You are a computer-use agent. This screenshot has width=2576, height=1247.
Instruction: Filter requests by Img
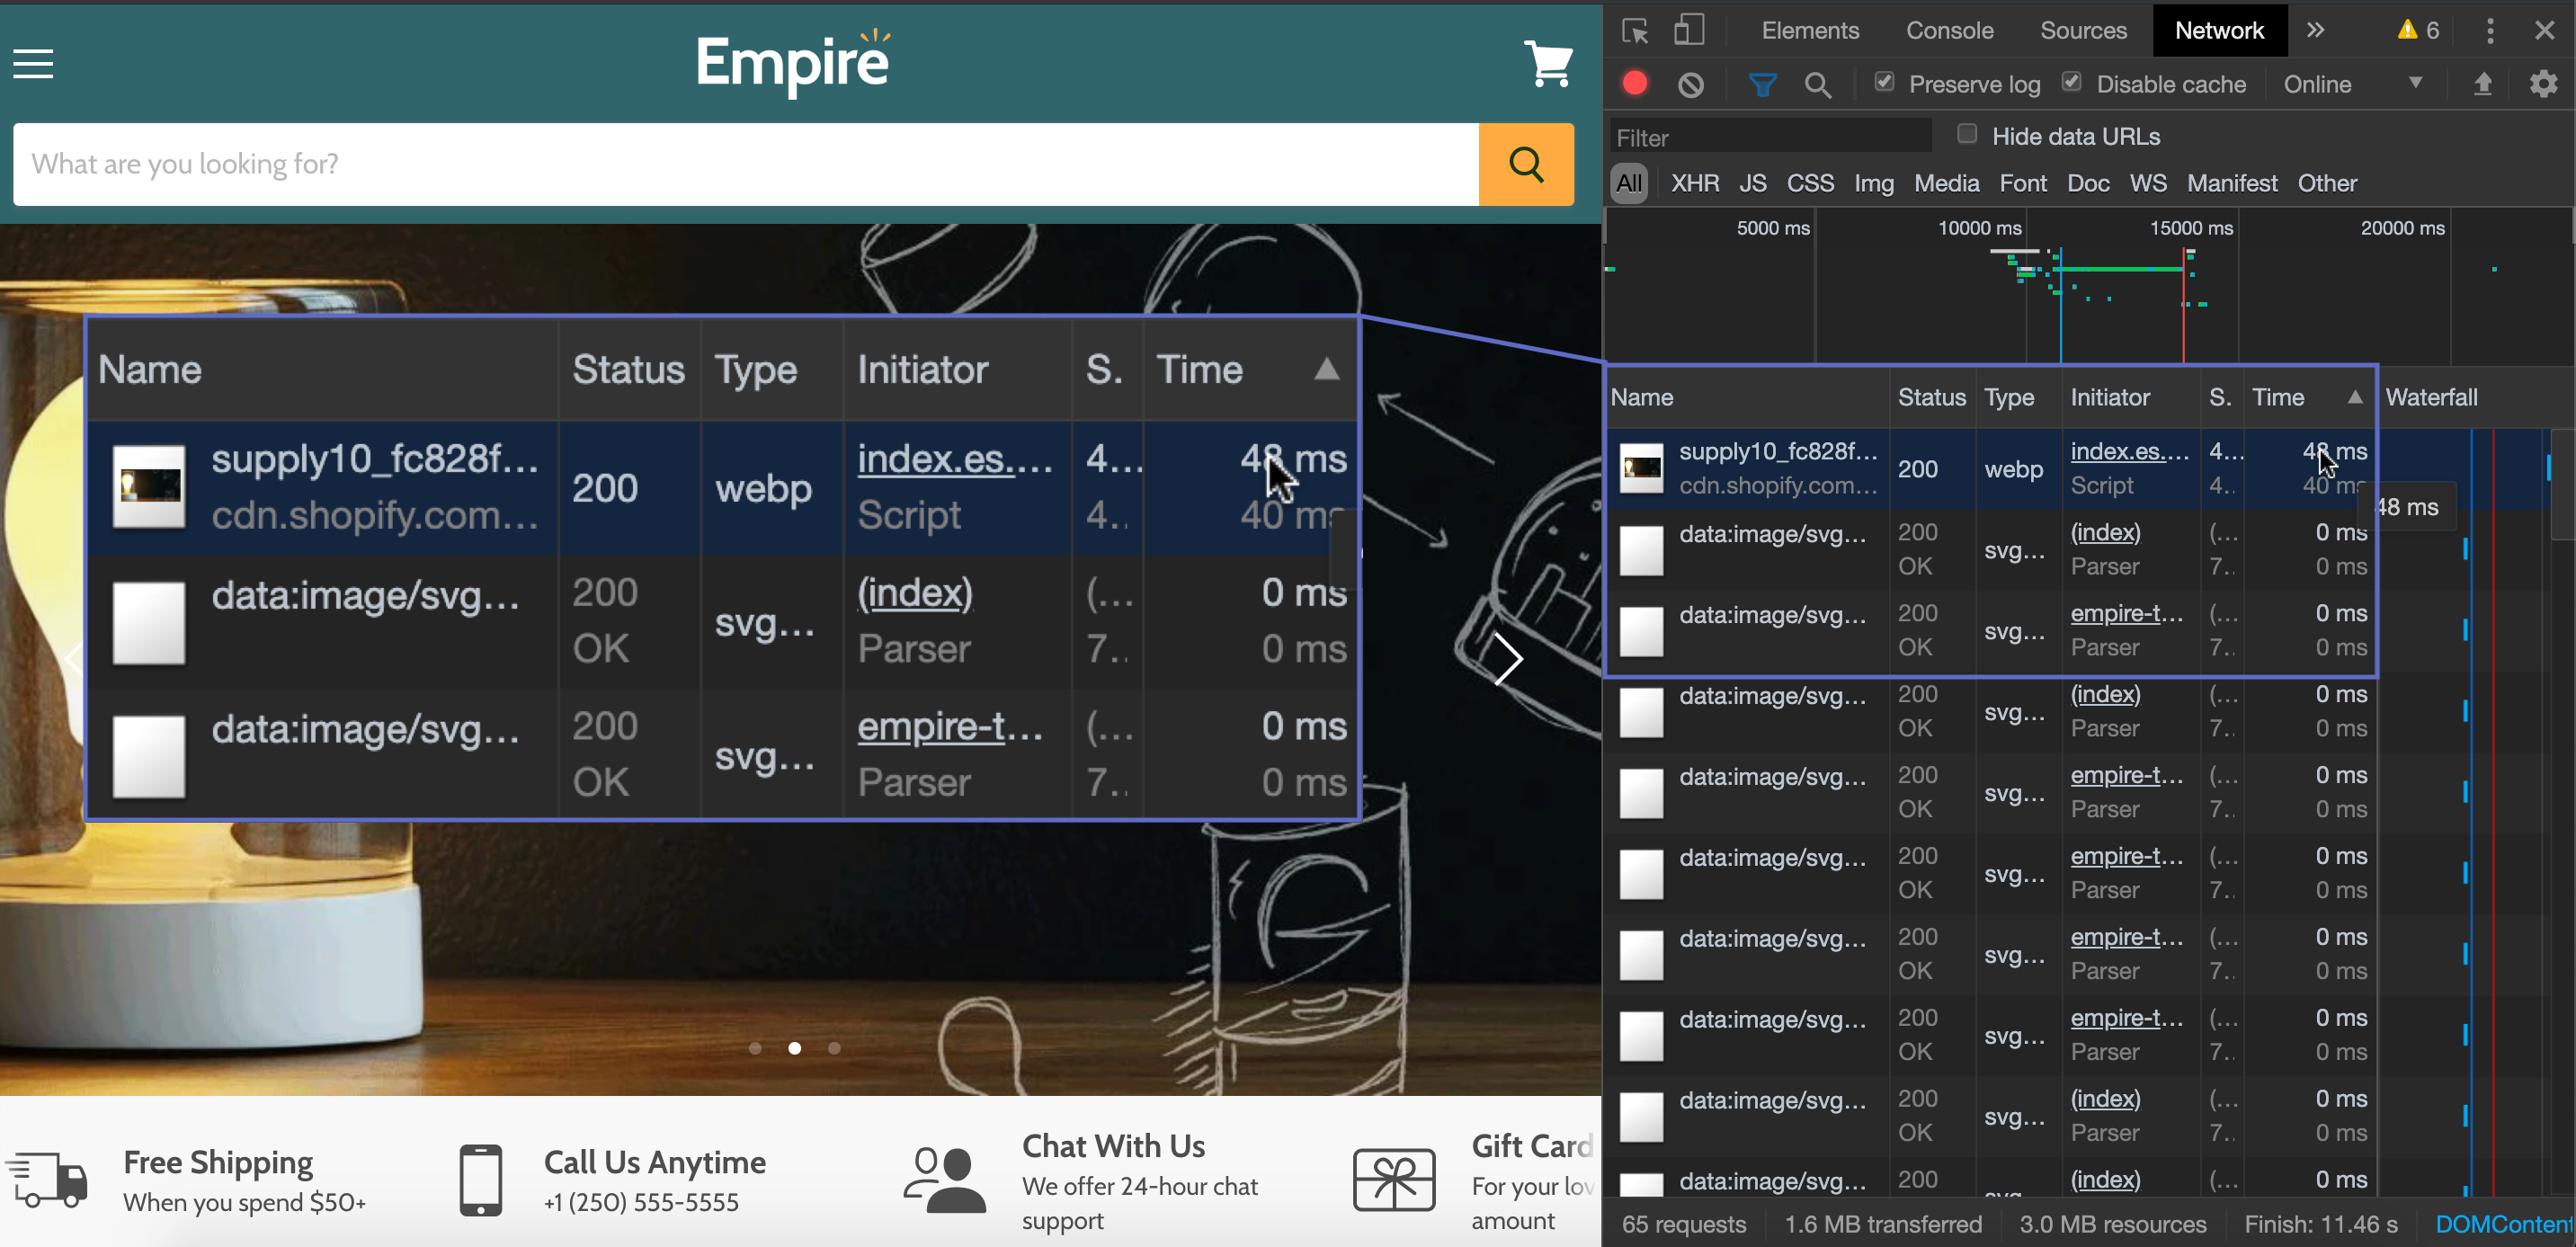(1874, 184)
